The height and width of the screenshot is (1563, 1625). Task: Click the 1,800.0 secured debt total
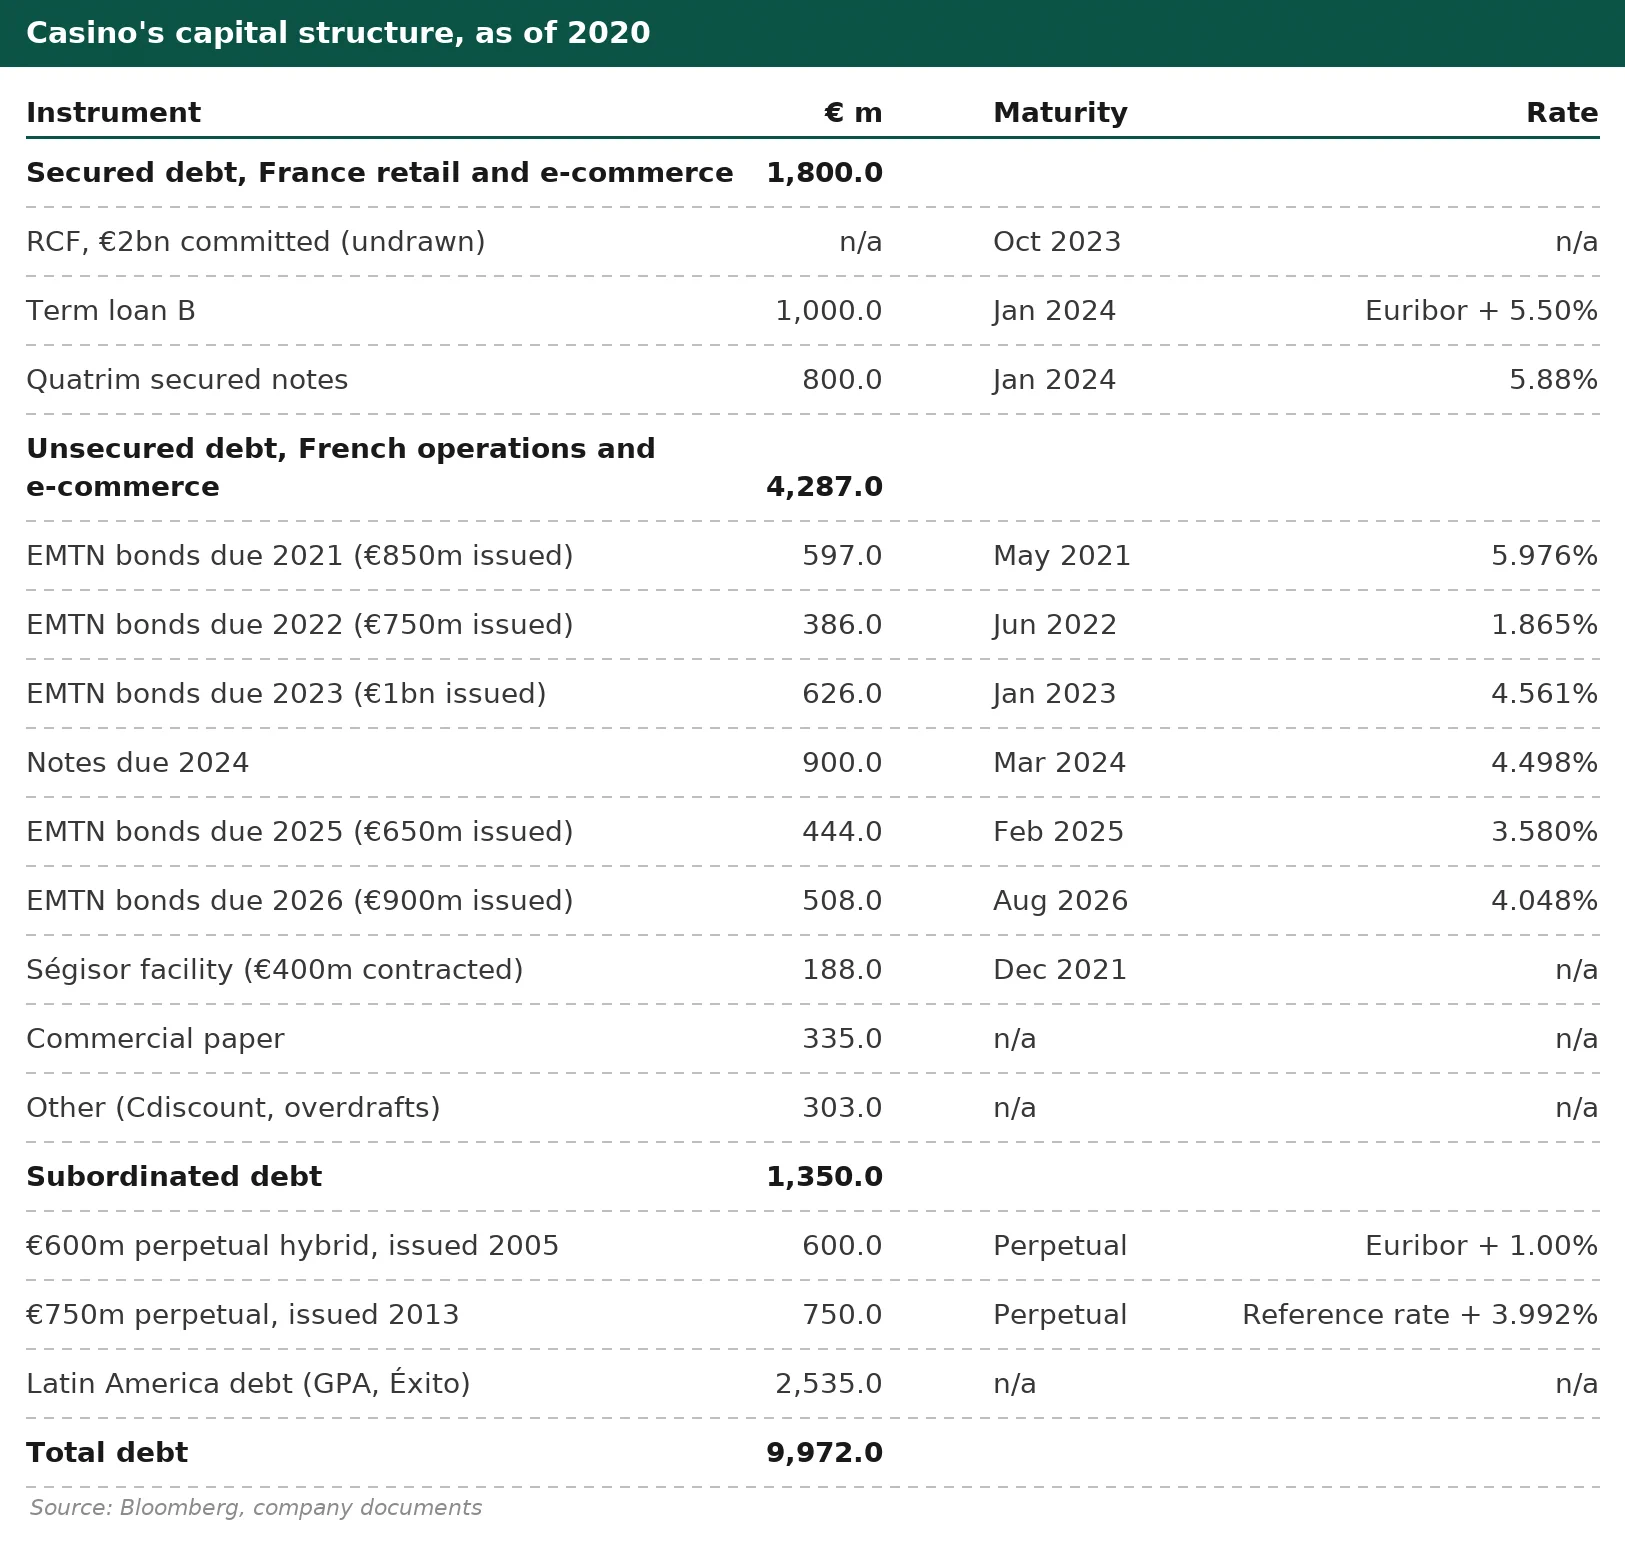click(824, 173)
